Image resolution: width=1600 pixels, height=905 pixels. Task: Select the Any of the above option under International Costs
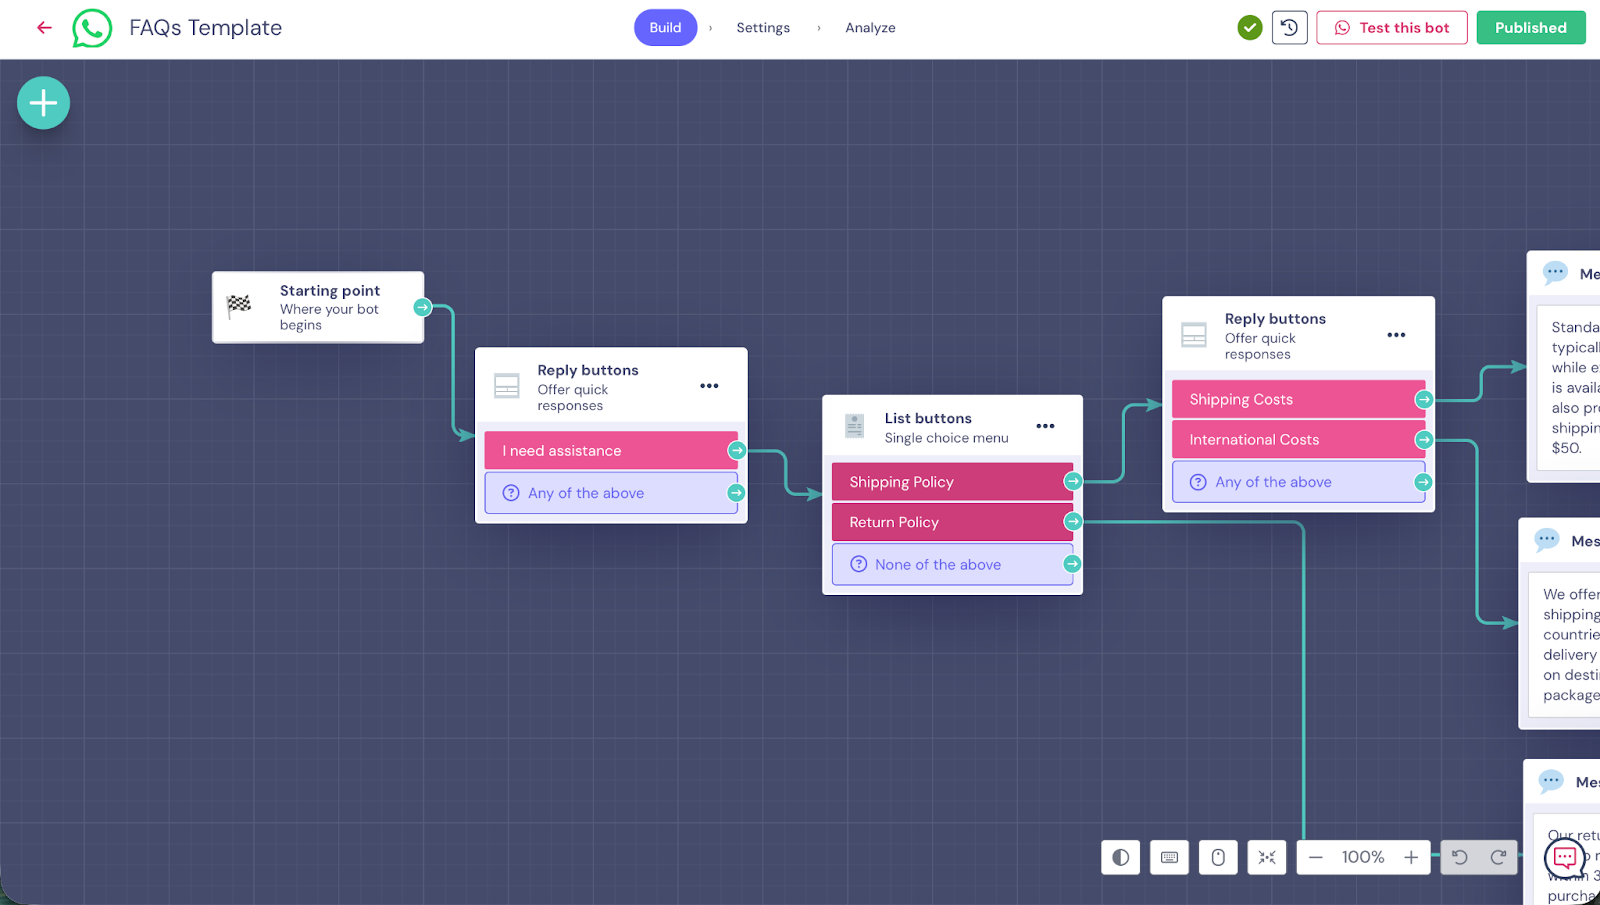click(1298, 482)
